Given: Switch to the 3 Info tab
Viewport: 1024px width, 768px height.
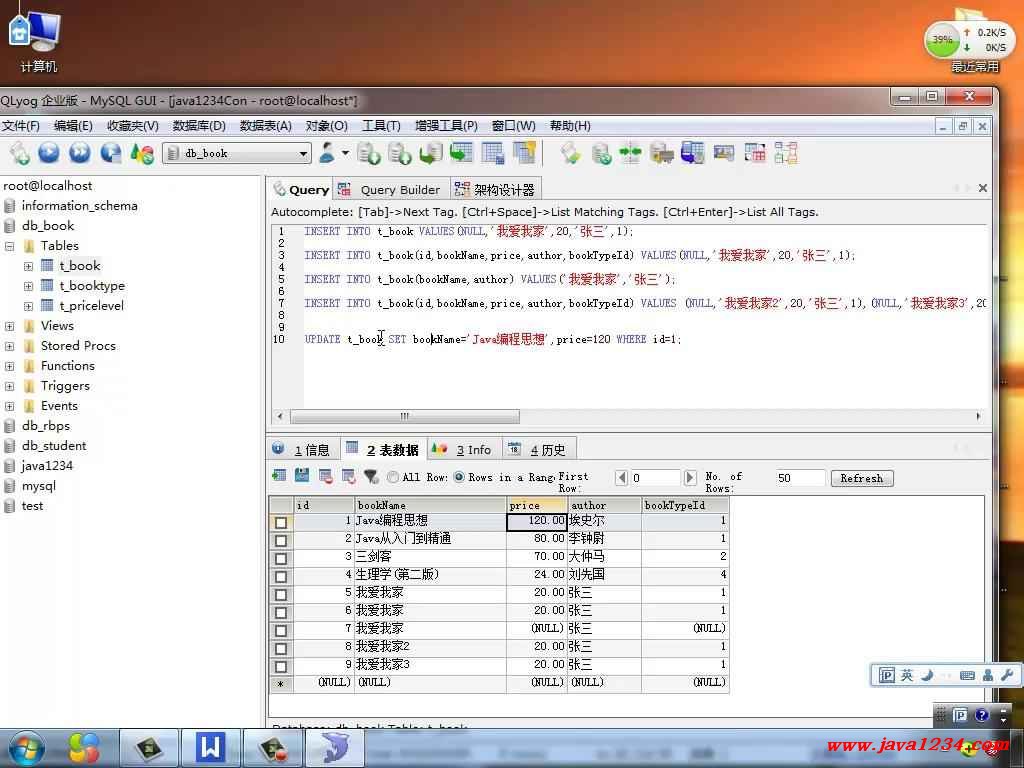Looking at the screenshot, I should click(465, 449).
